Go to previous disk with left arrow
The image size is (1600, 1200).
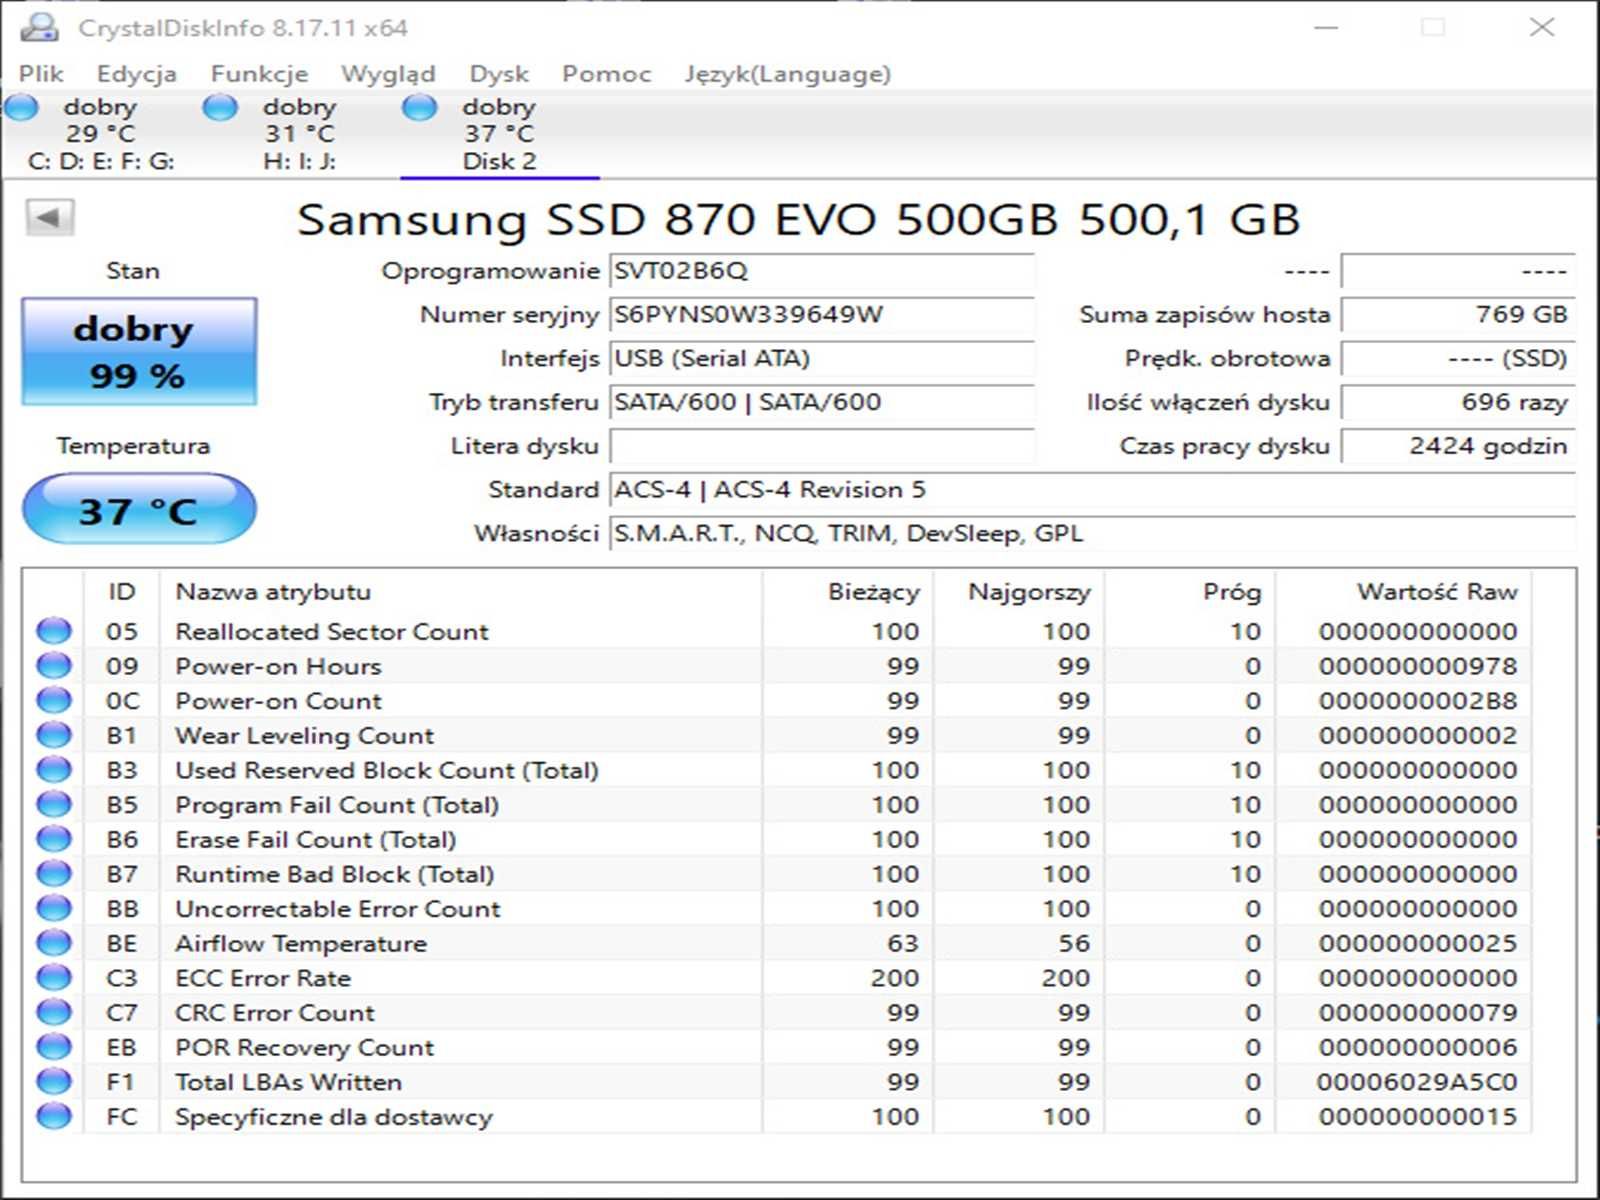49,217
